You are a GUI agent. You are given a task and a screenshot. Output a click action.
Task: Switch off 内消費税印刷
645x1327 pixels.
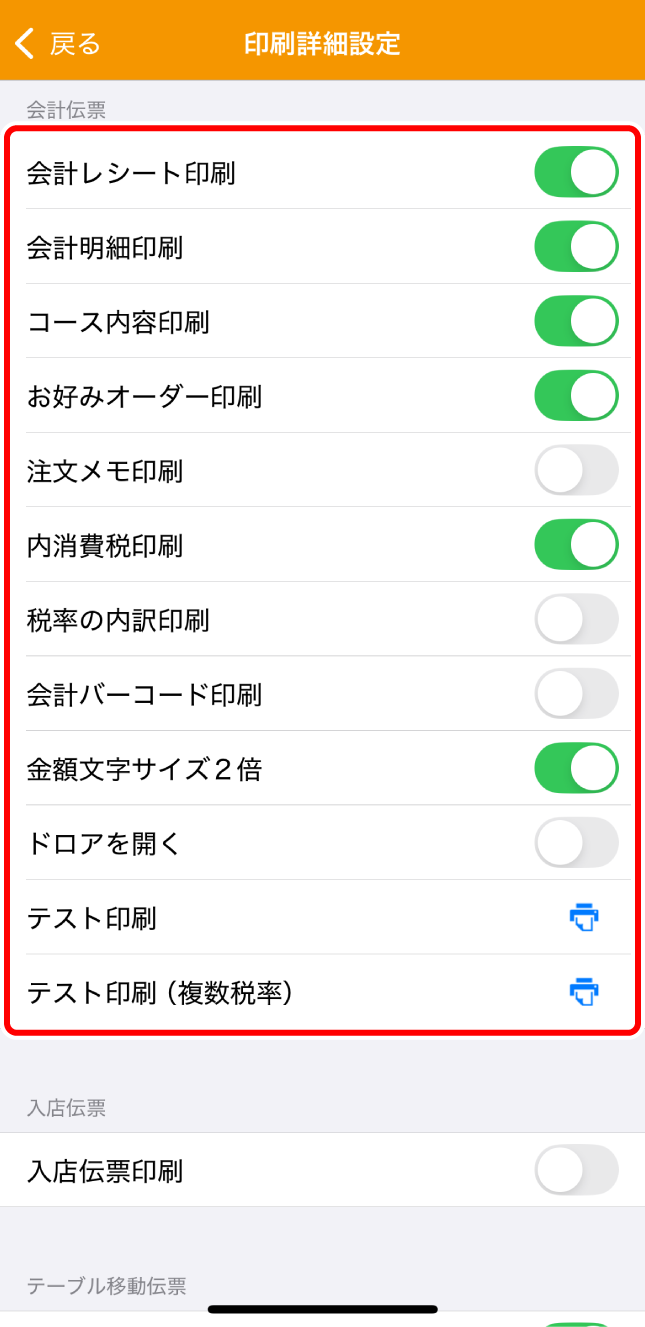point(576,544)
